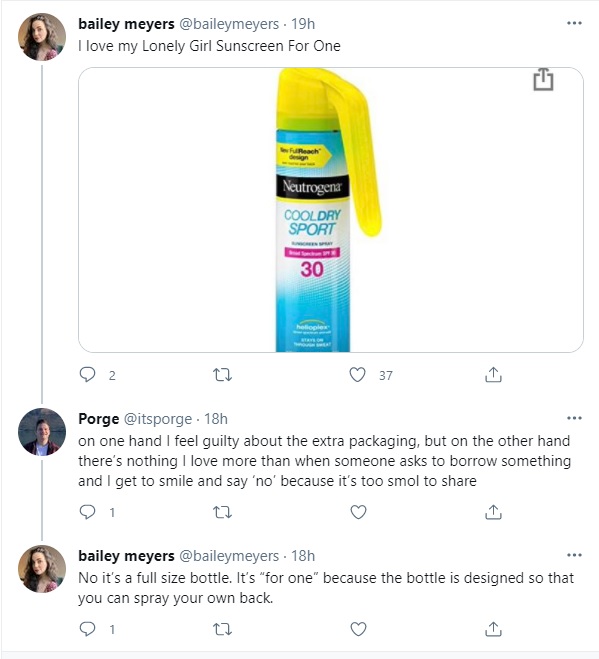
Task: Share the first sunscreen tweet
Action: (x=493, y=374)
